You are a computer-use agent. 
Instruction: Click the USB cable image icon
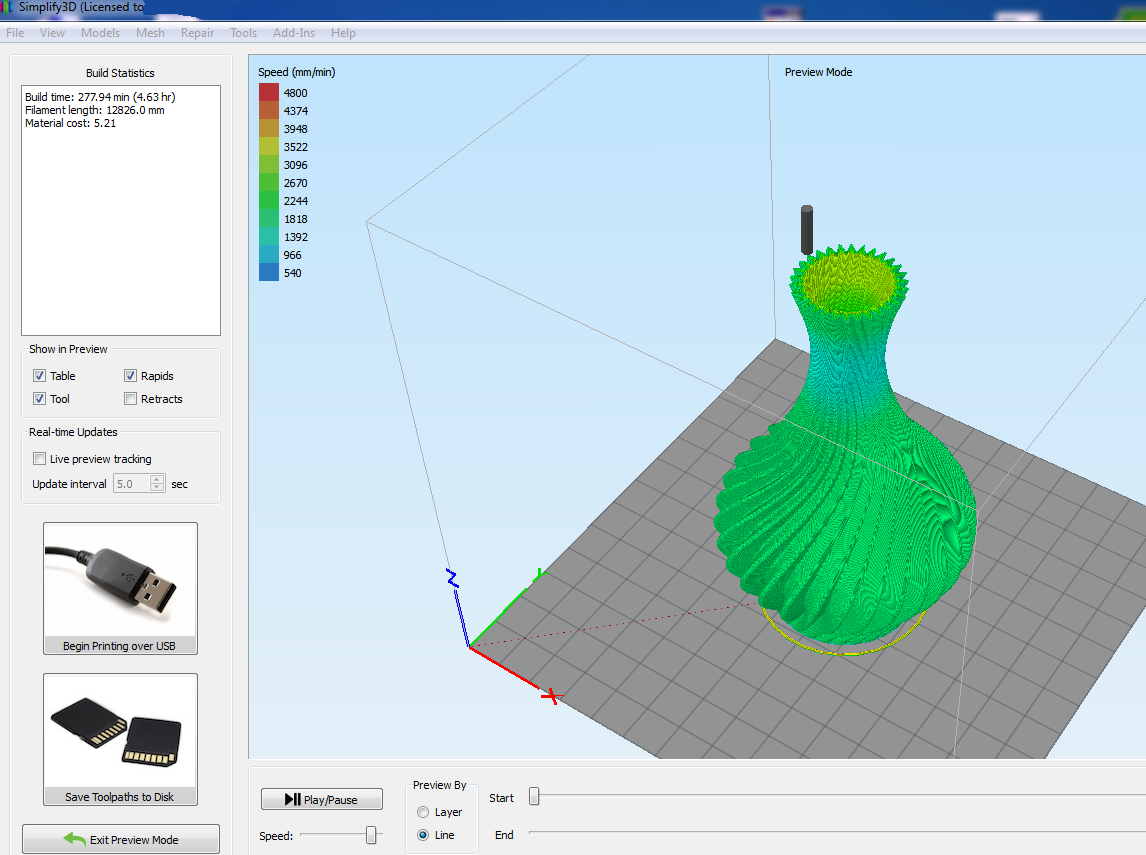(x=120, y=580)
